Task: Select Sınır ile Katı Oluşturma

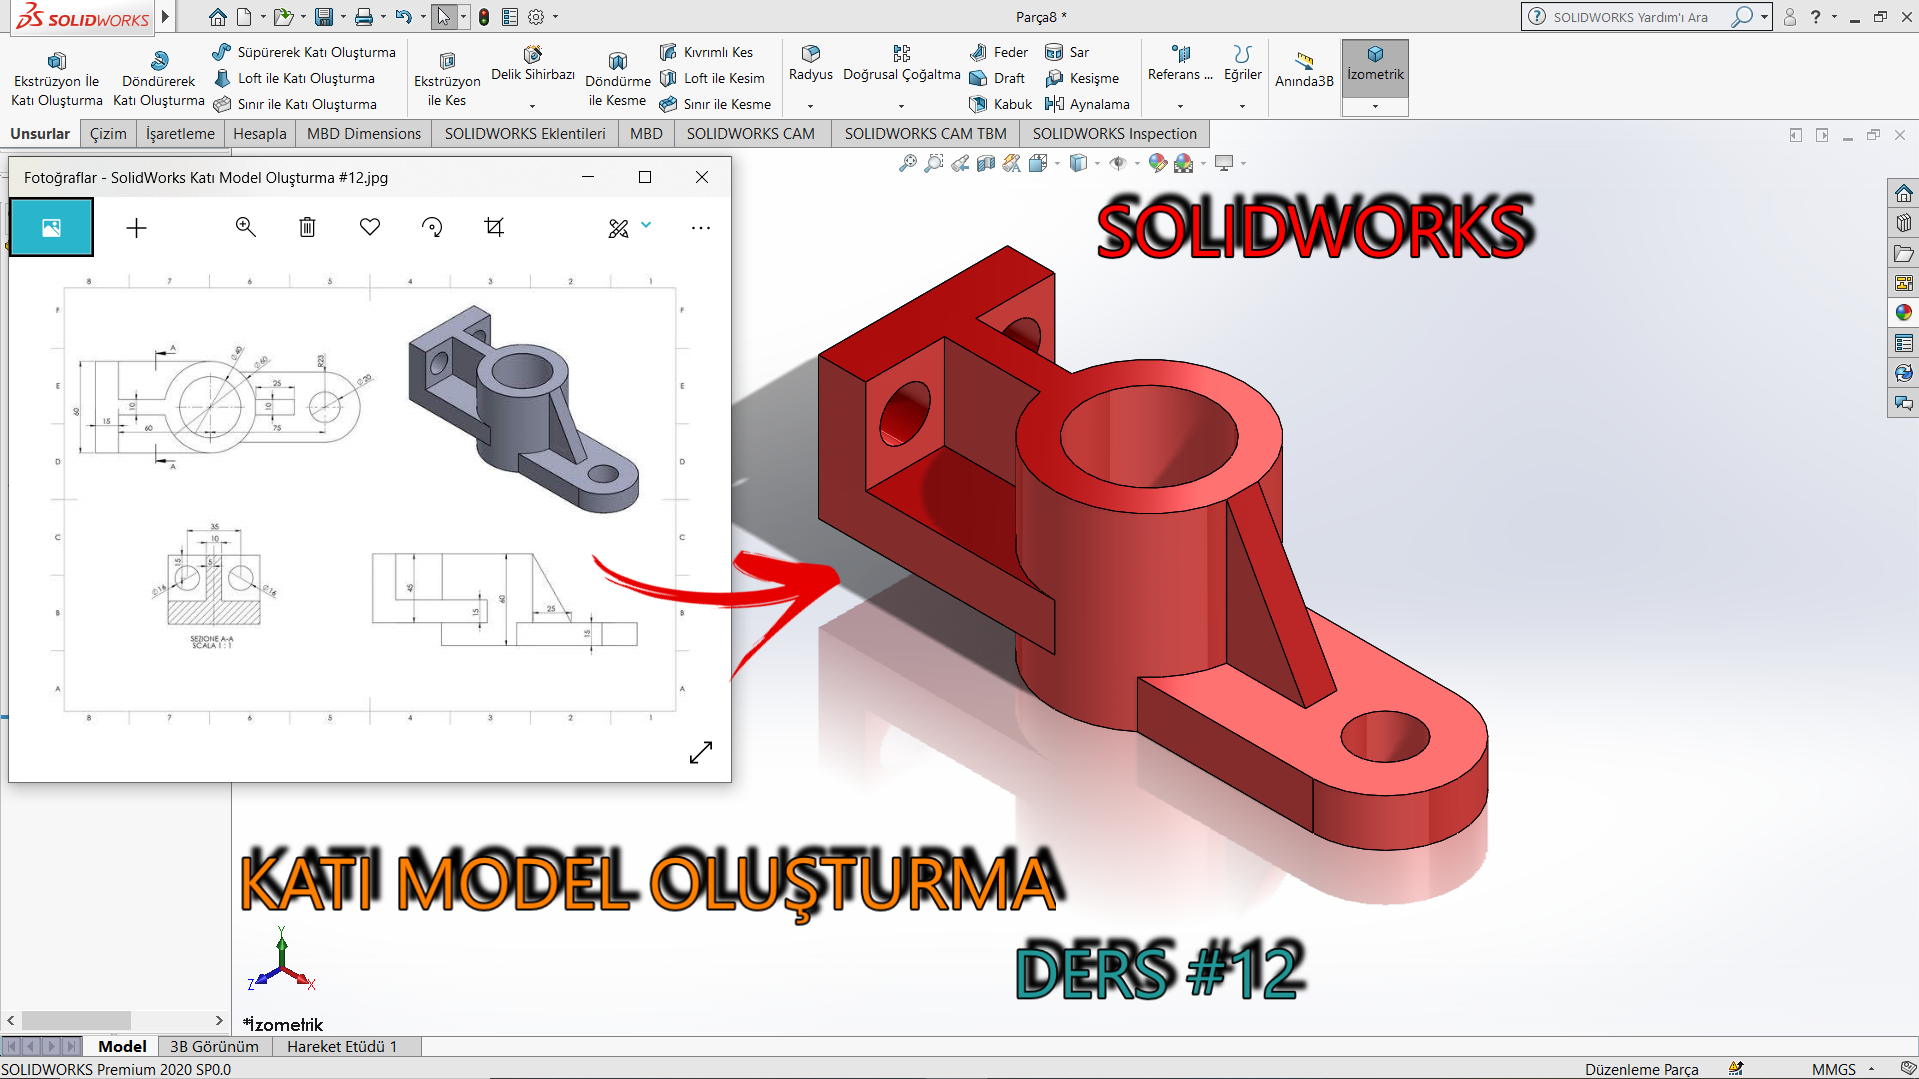Action: [296, 104]
